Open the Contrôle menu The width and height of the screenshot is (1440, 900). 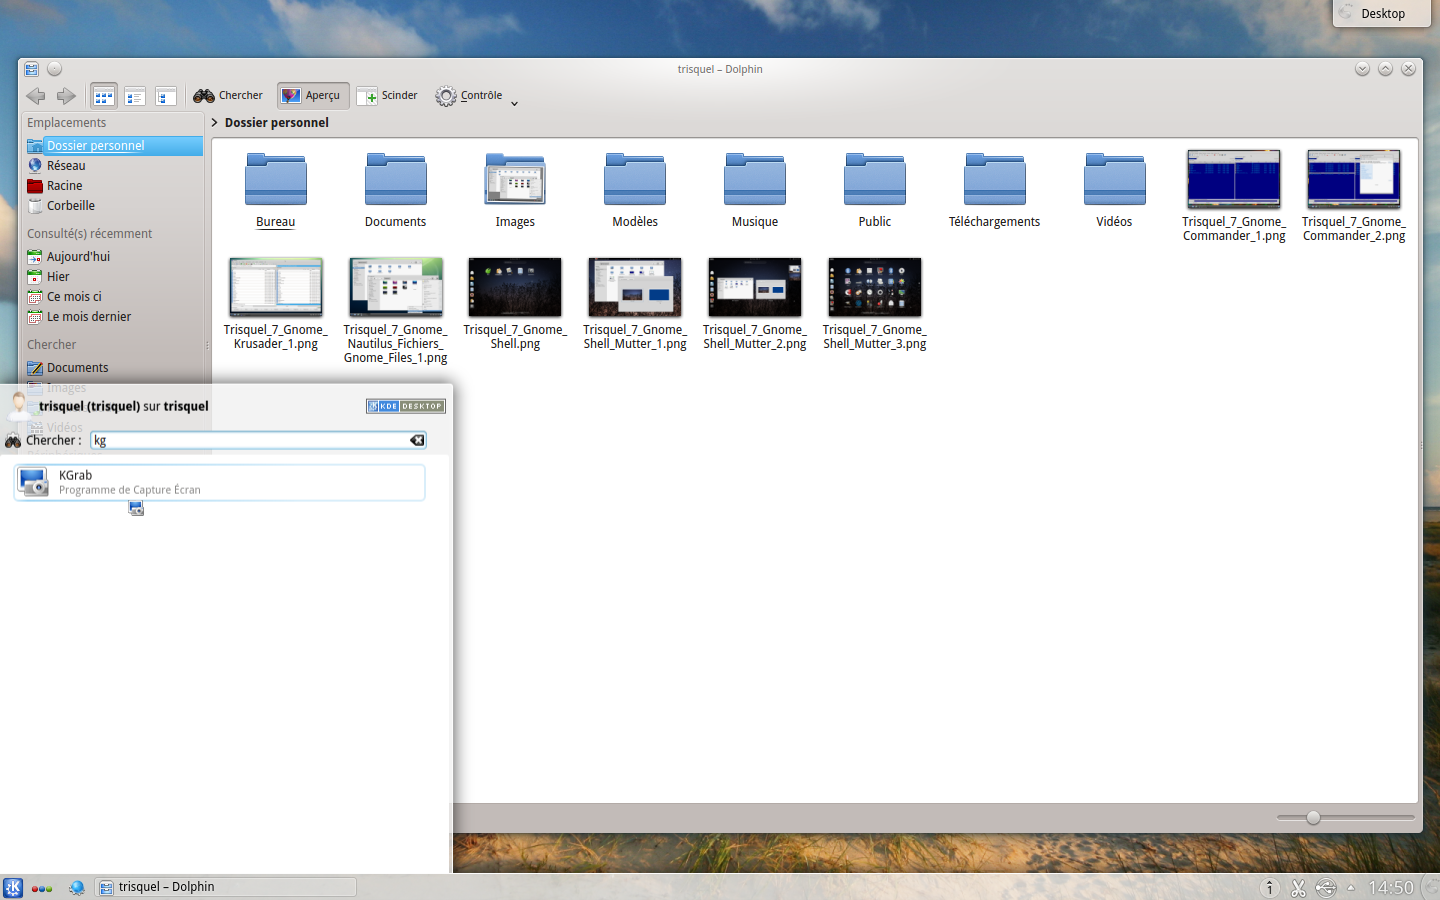pos(469,96)
